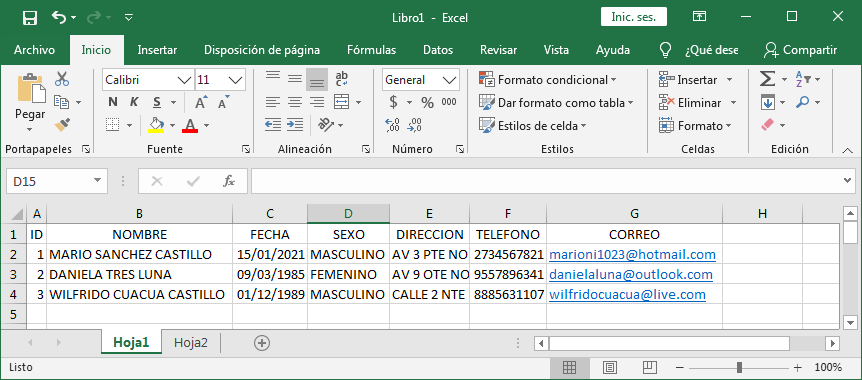This screenshot has width=862, height=380.
Task: Click the Compartir share button
Action: [x=800, y=50]
